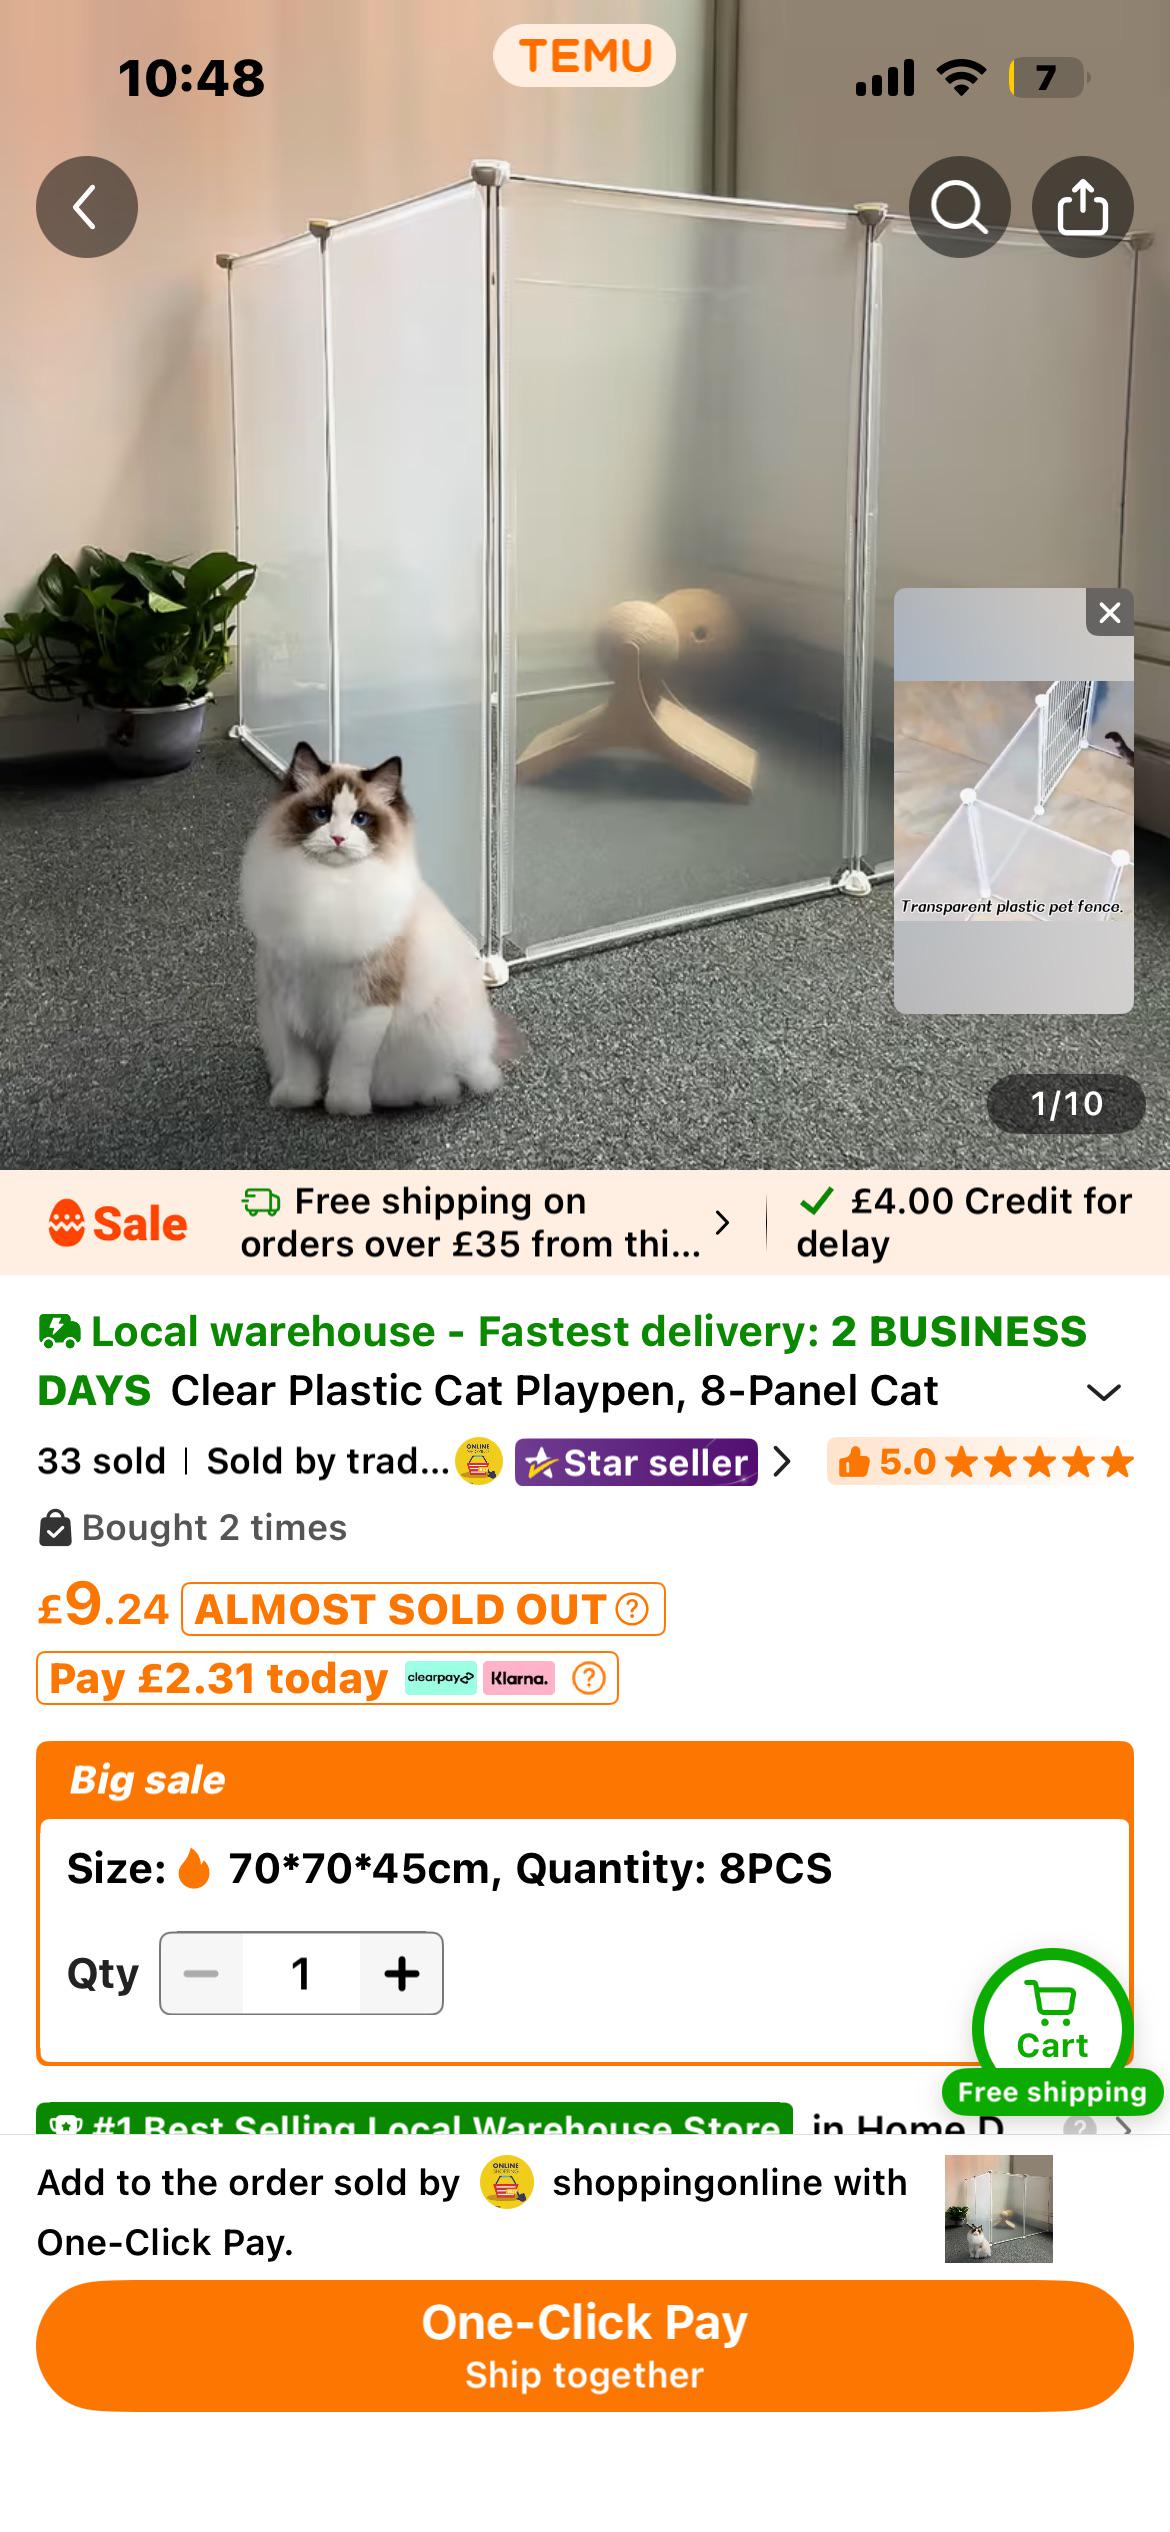View the 5.0 star rating reviews

tap(981, 1462)
